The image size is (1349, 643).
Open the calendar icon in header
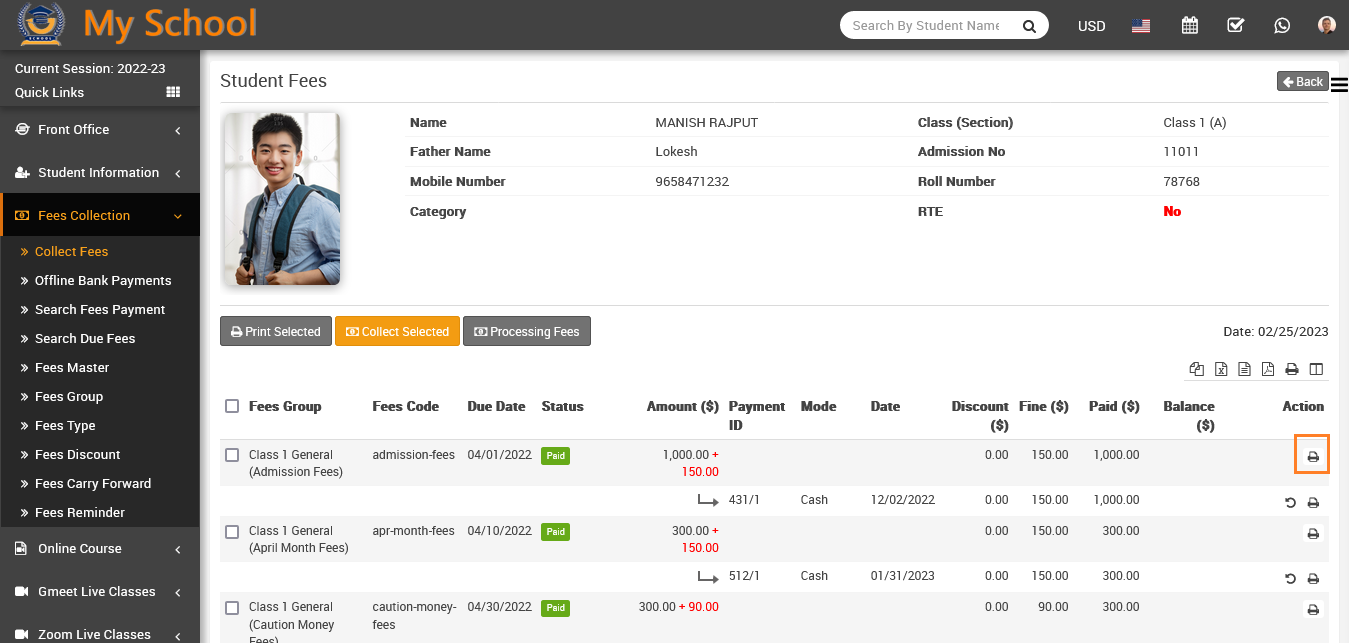coord(1189,25)
